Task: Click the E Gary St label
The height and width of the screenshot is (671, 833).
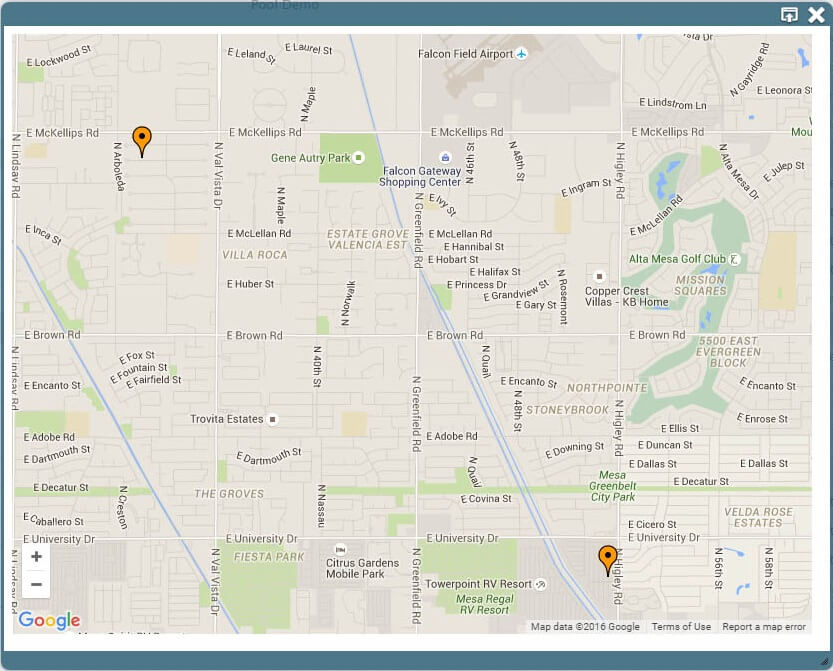Action: (x=536, y=305)
